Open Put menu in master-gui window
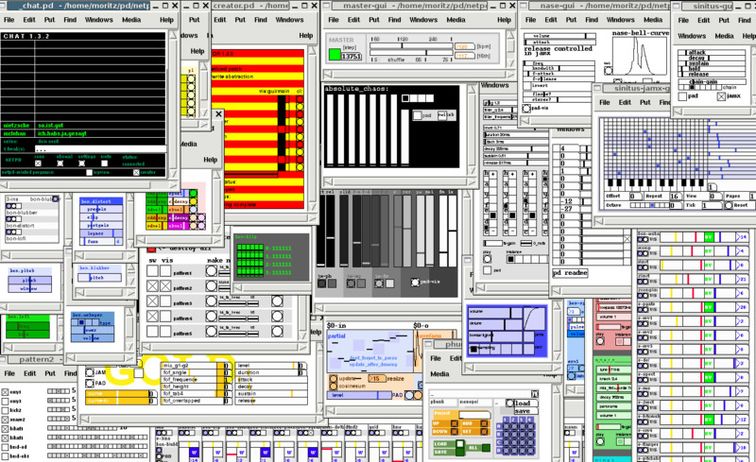This screenshot has width=756, height=462. 374,20
